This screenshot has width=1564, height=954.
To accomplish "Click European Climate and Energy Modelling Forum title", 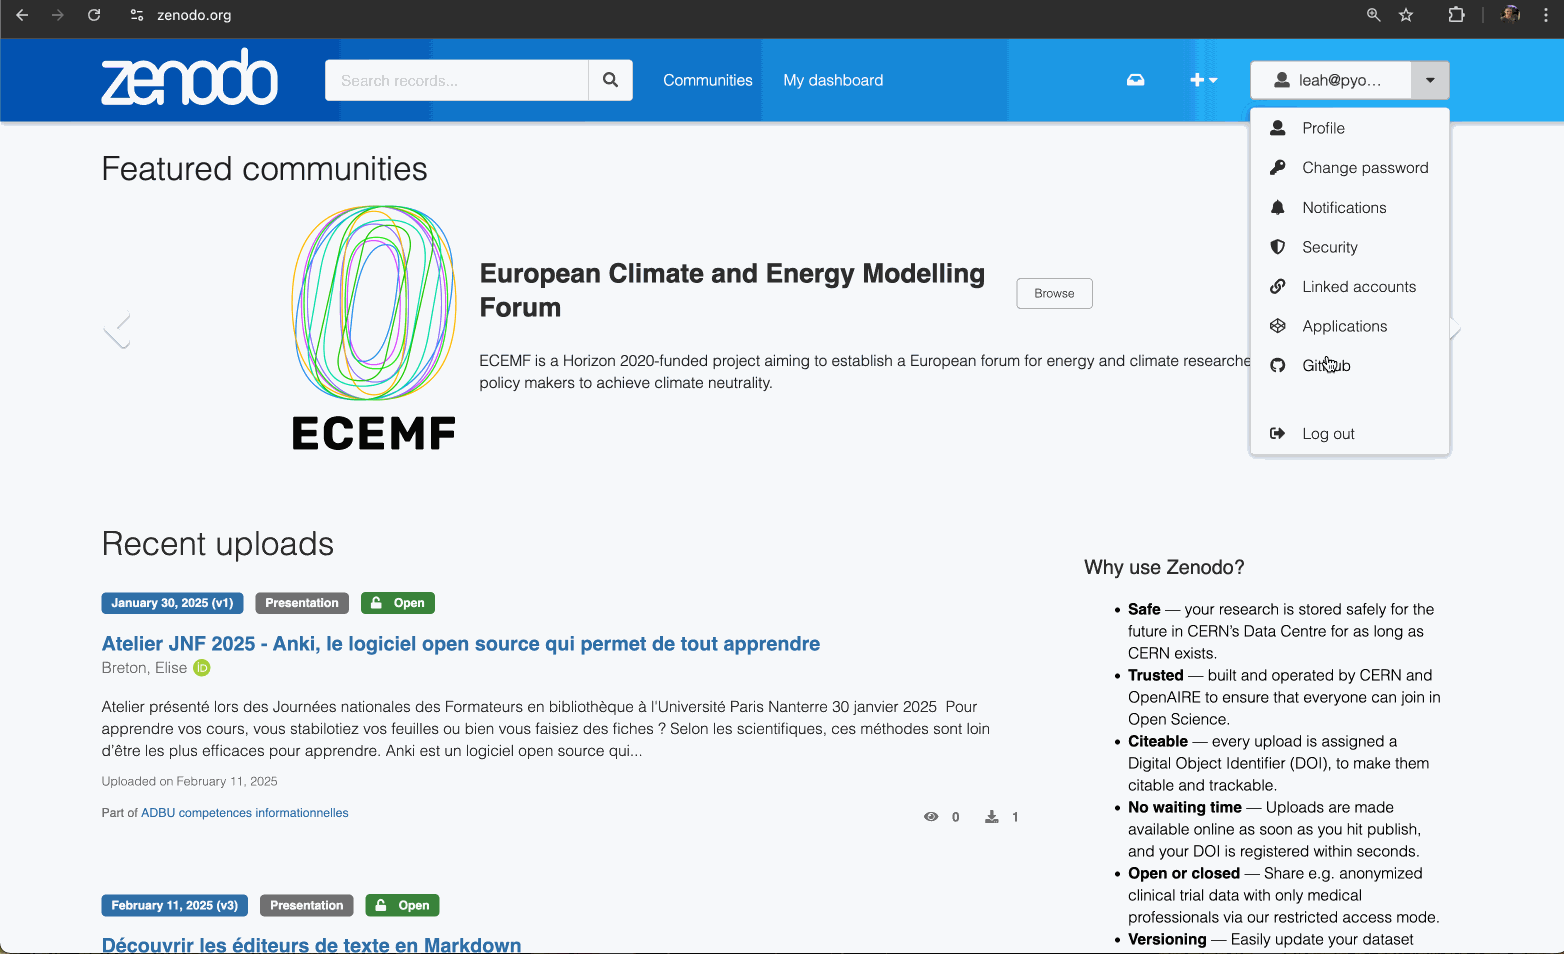I will coord(732,290).
